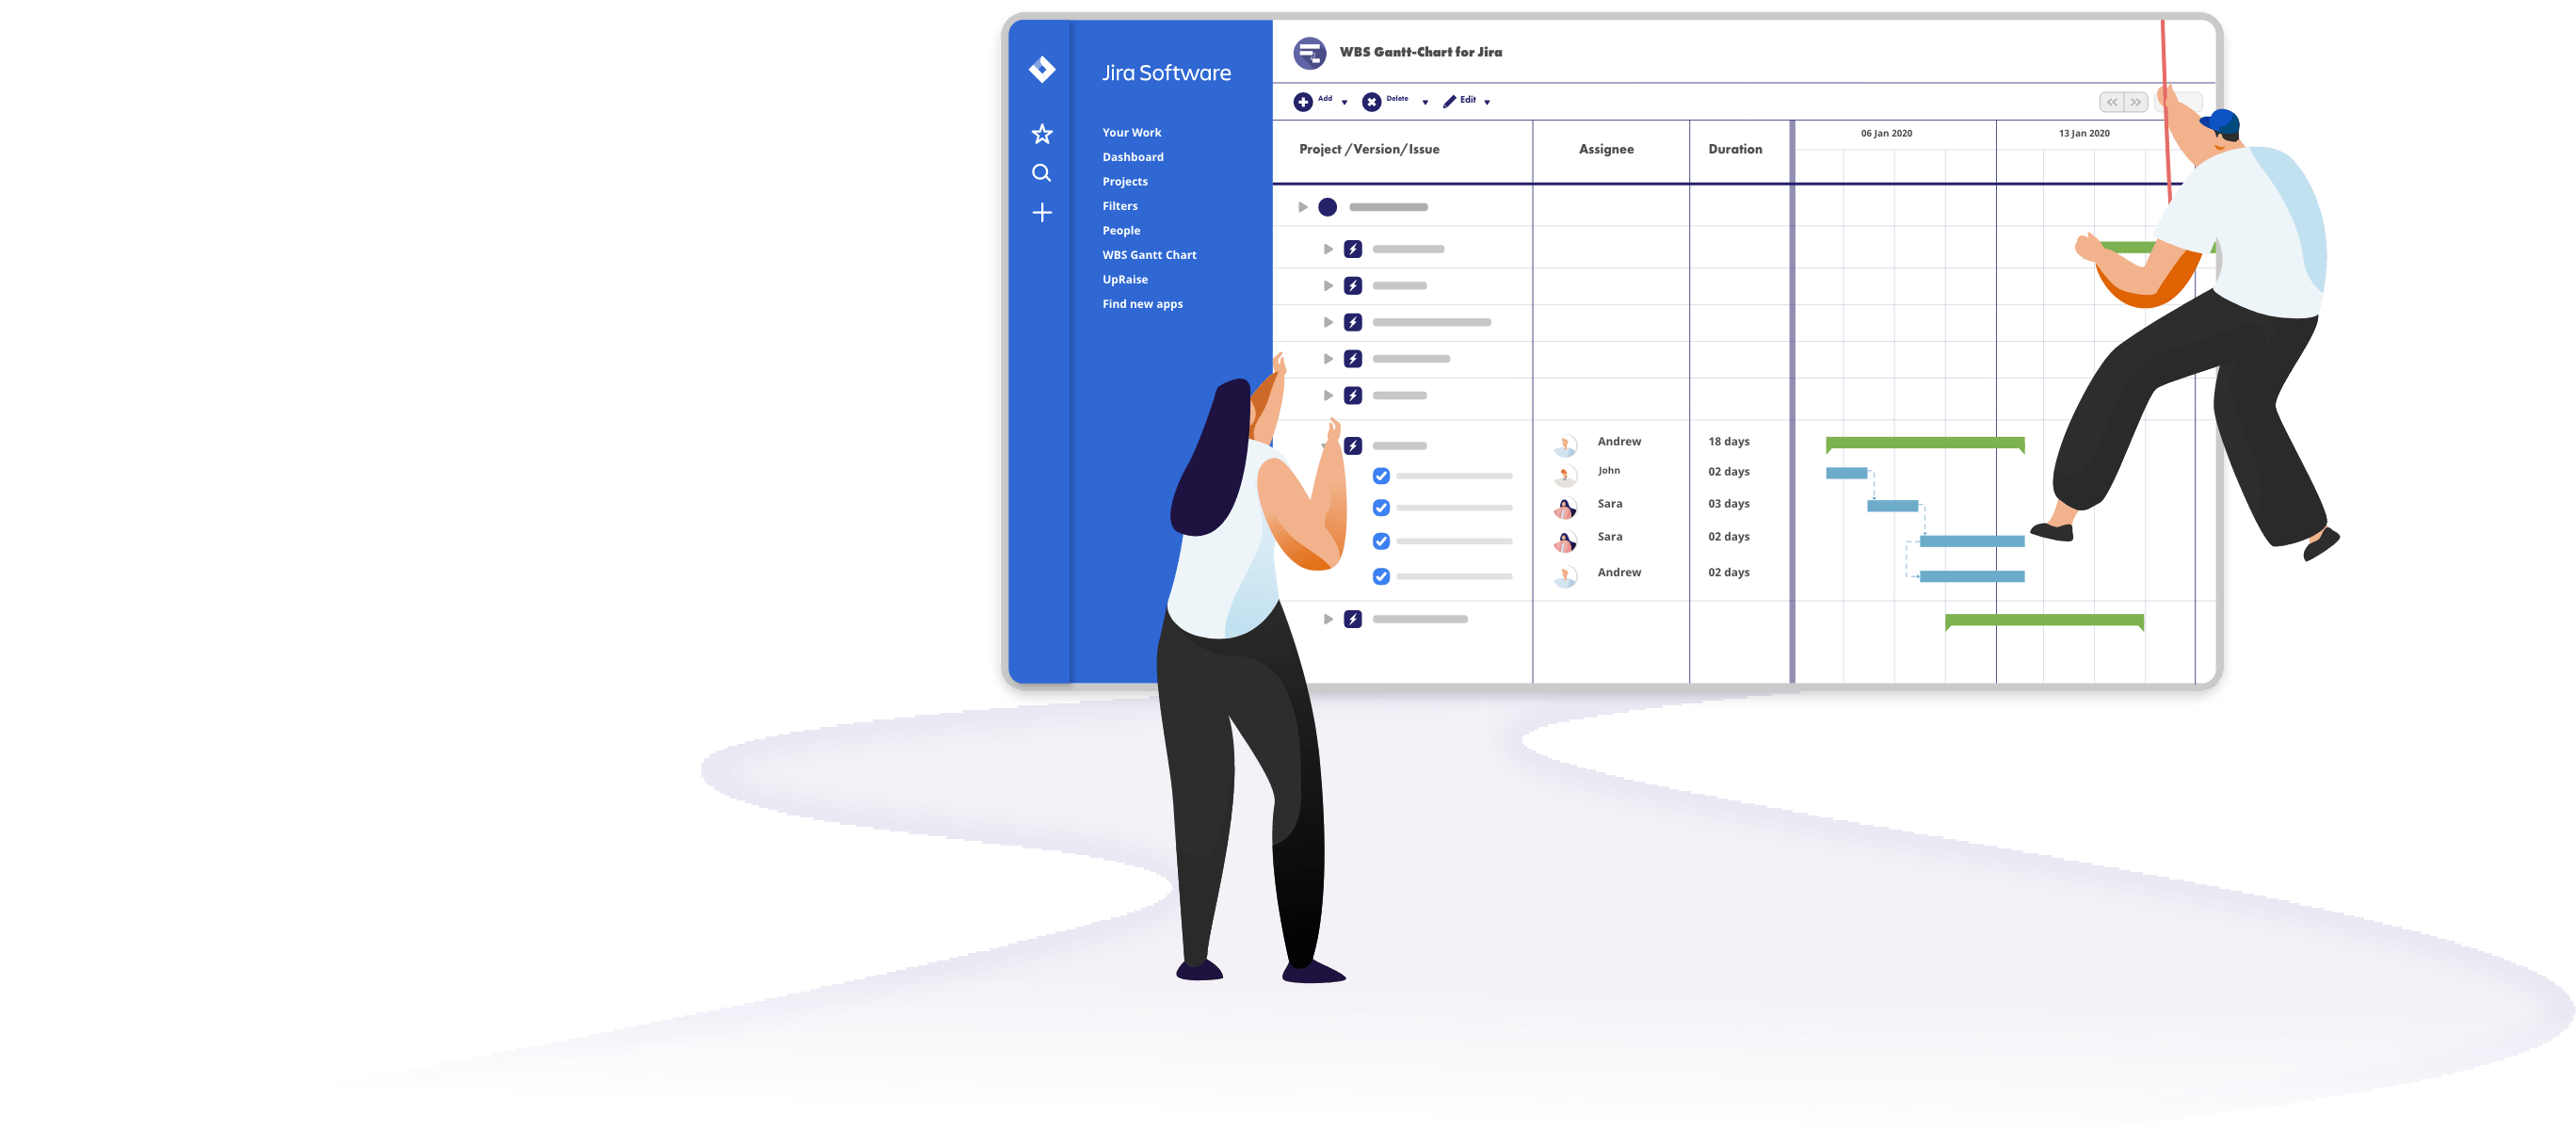Select Sara's 03 days blue Gantt bar
The height and width of the screenshot is (1146, 2576).
coord(1892,506)
